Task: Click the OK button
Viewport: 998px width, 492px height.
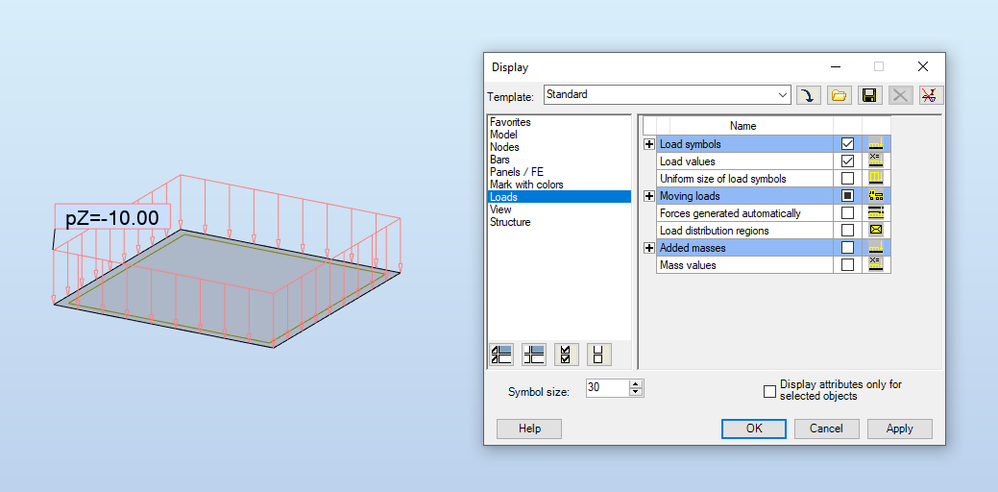Action: coord(754,428)
